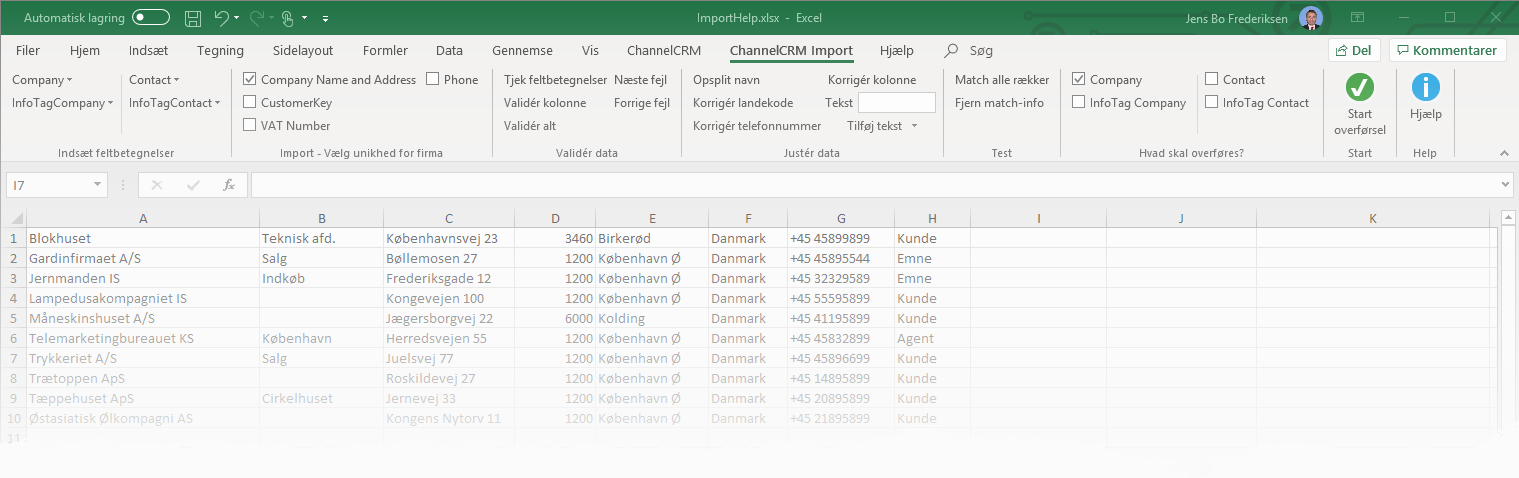1519x478 pixels.
Task: Open the InfoTagContact dropdown
Action: click(x=175, y=103)
